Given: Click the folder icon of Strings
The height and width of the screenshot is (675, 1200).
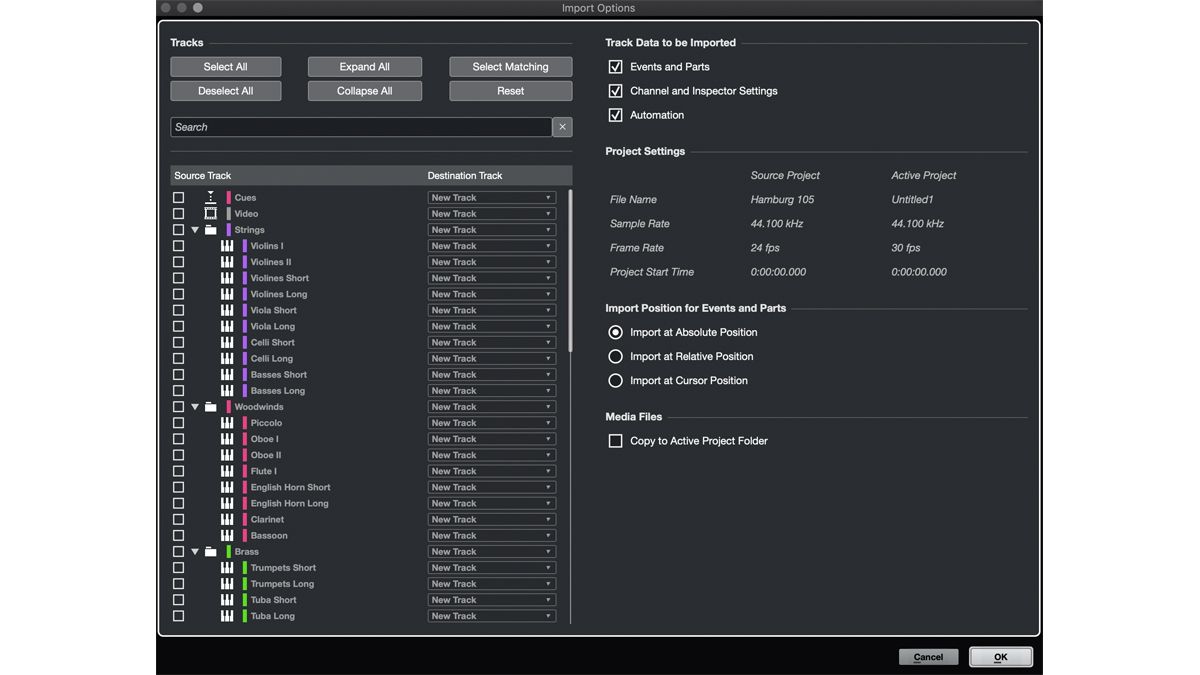Looking at the screenshot, I should (x=210, y=230).
